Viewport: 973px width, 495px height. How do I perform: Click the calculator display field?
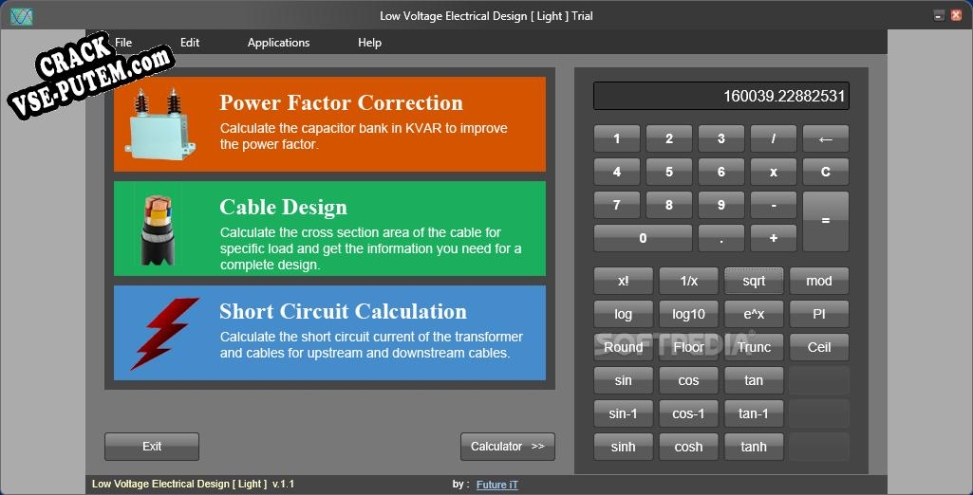pyautogui.click(x=721, y=96)
